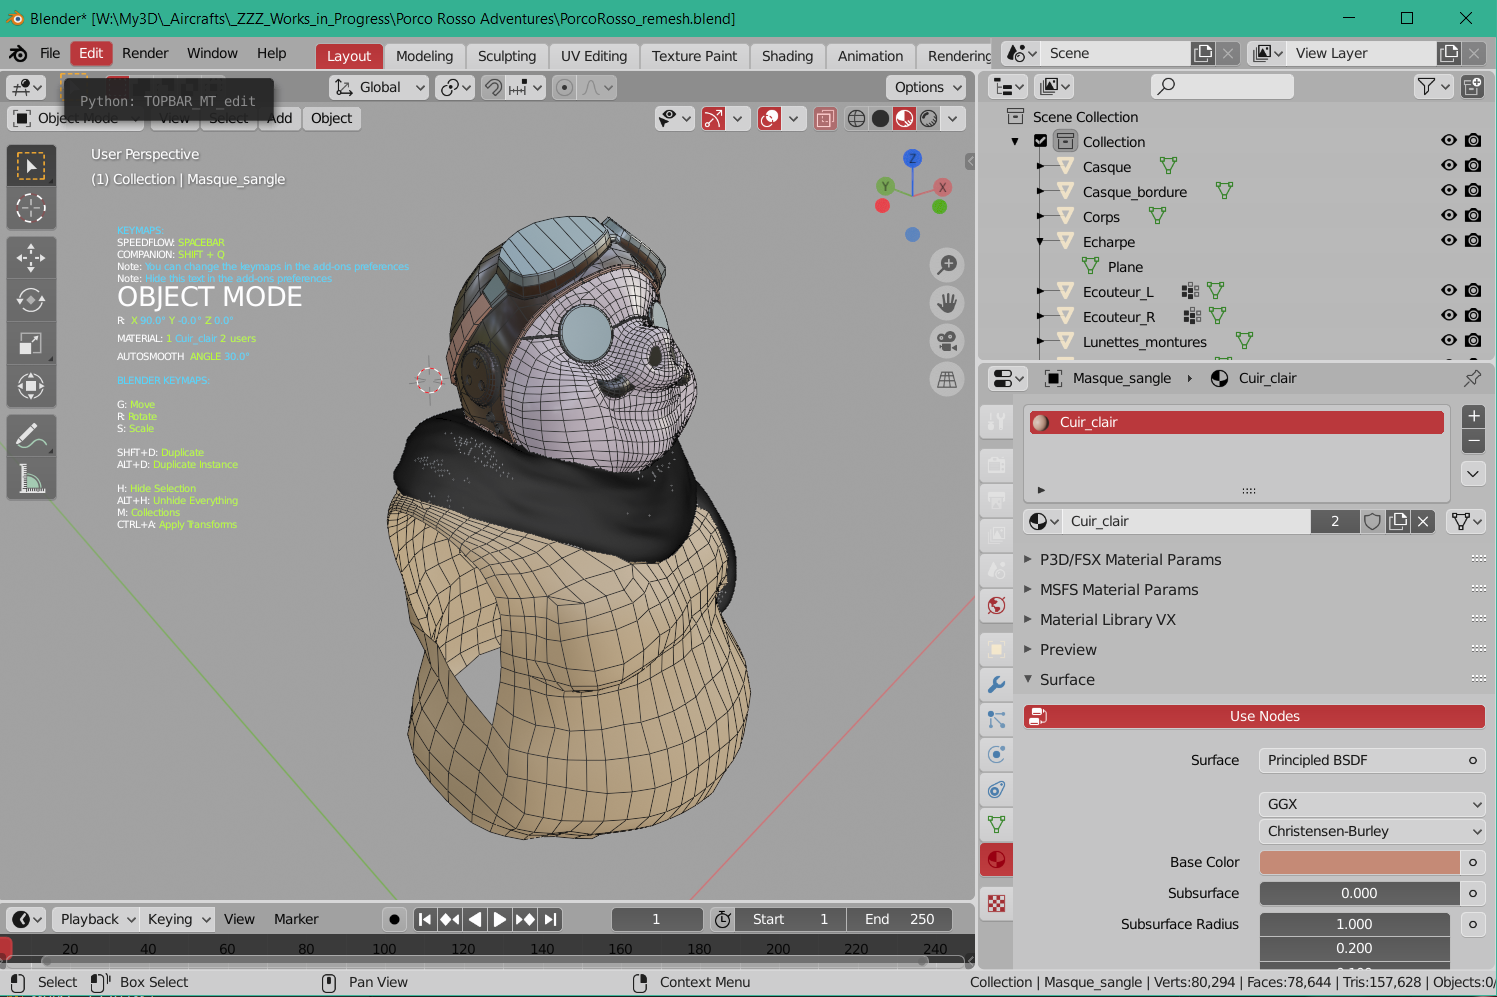
Task: Remove the selected material slot
Action: coord(1473,441)
